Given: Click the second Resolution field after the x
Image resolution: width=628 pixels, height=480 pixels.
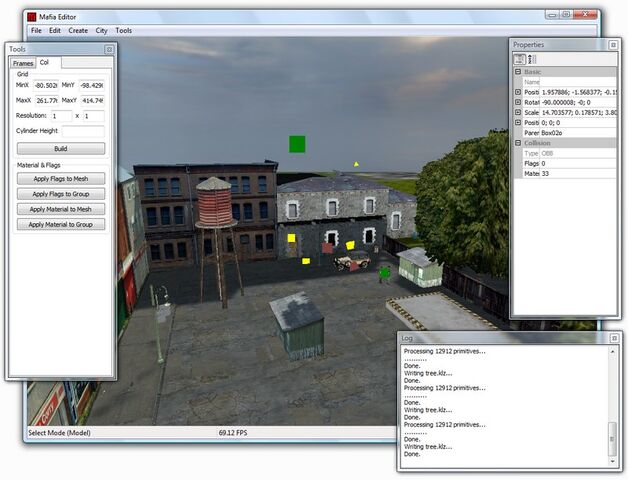Looking at the screenshot, I should click(x=94, y=116).
